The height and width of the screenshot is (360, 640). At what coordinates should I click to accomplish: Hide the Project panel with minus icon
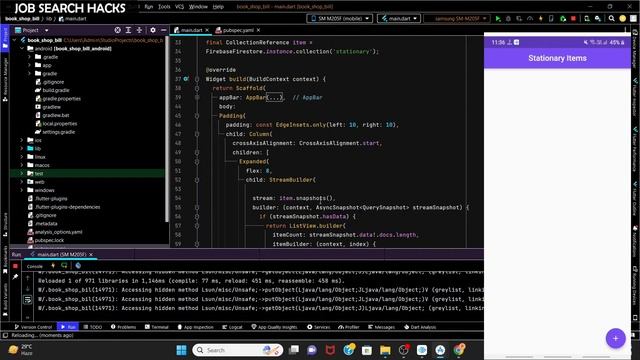(163, 30)
